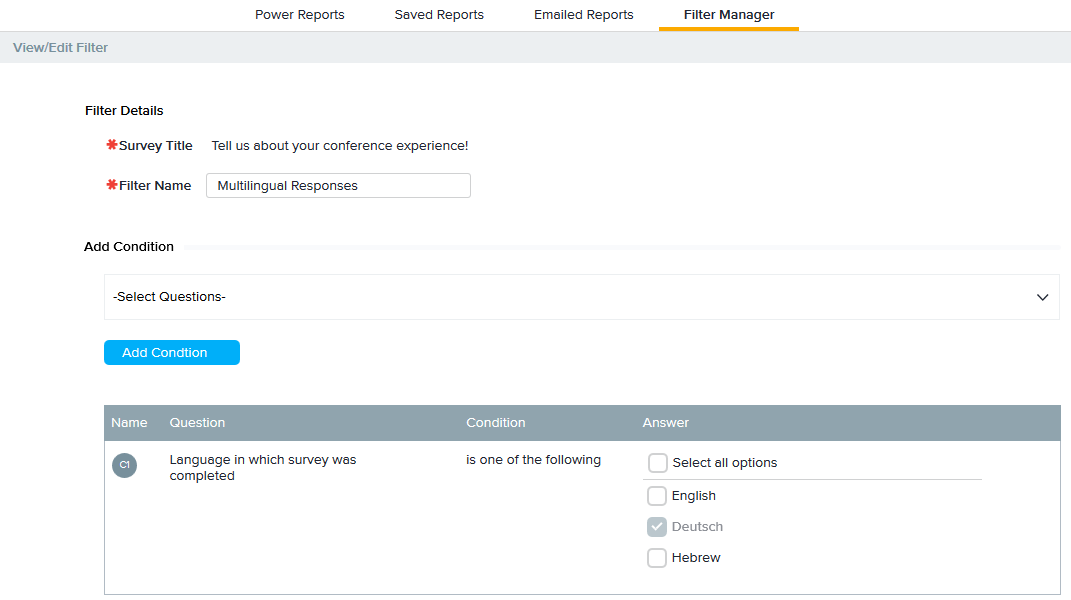Uncheck the Deutsch language checkbox

[x=657, y=527]
